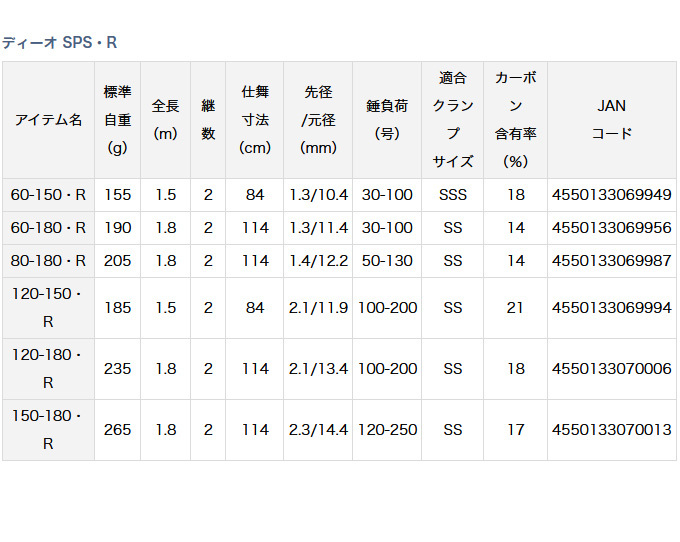Select the 全長 (m) column header

pos(166,120)
